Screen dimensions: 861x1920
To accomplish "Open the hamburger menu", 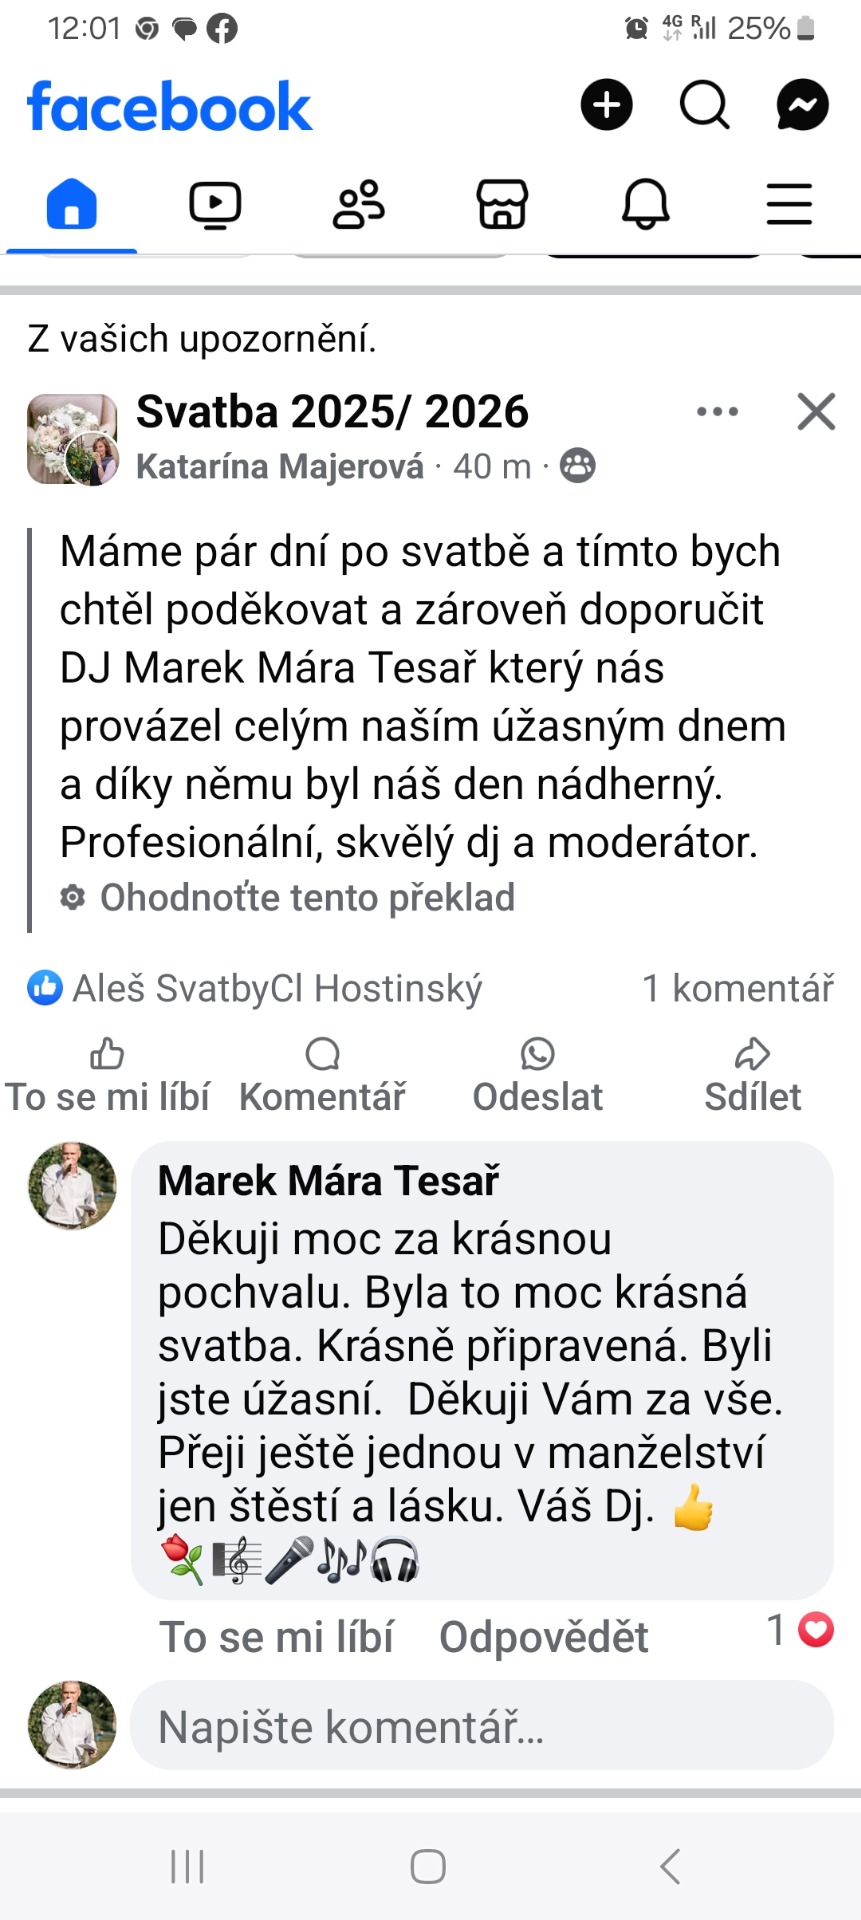I will pos(789,204).
